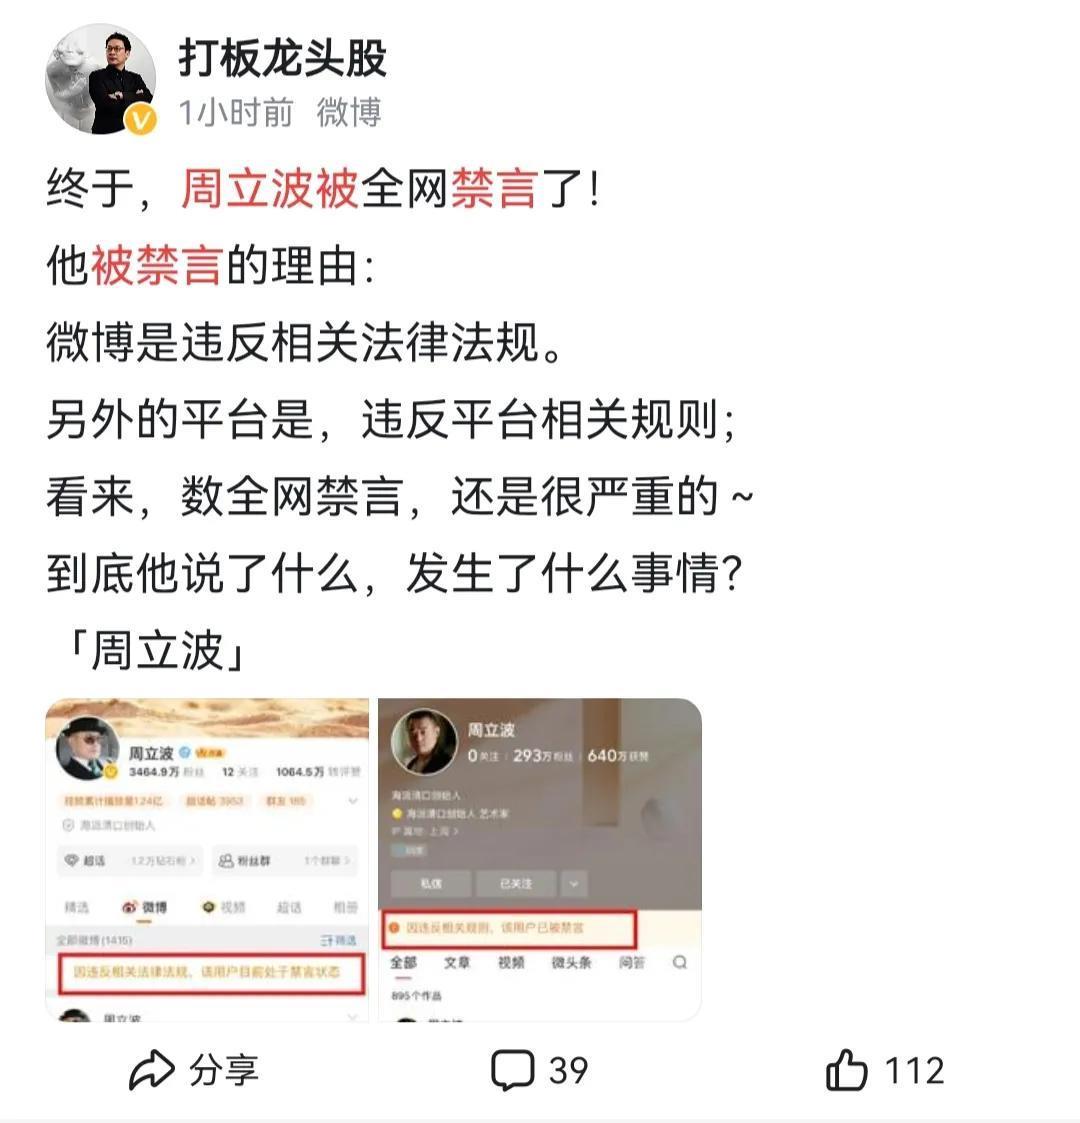This screenshot has height=1123, width=1080.
Task: Click the 周立波 avatar in the right thumbnail
Action: 424,741
